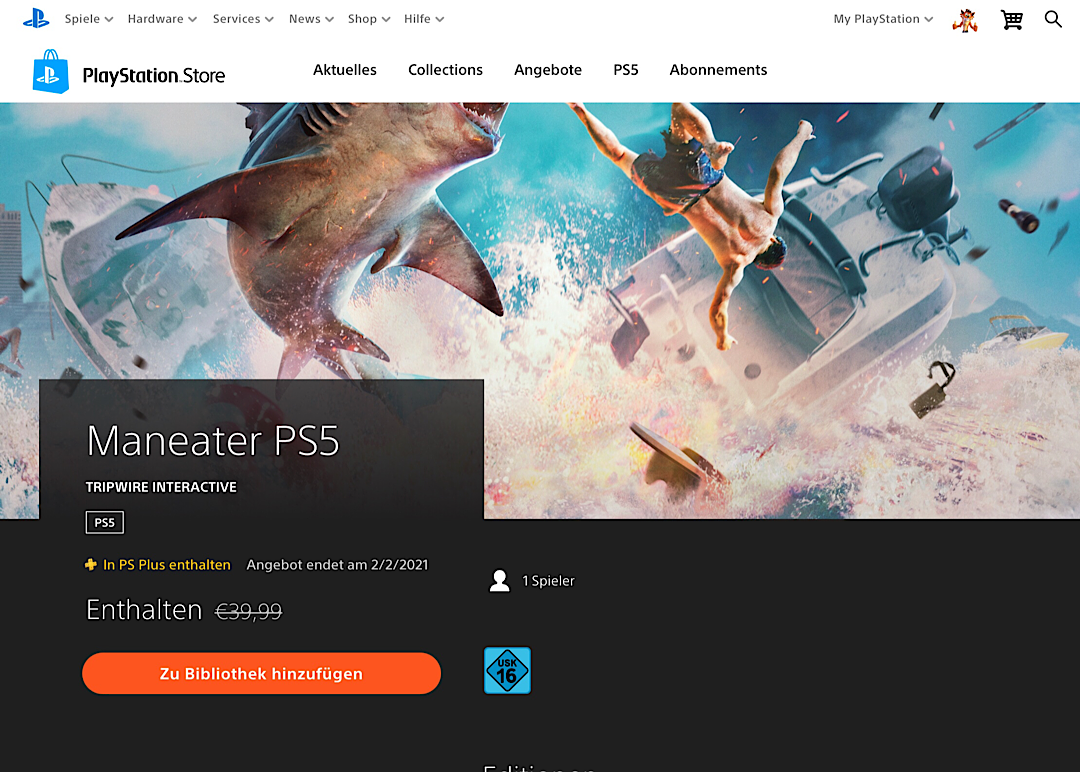Image resolution: width=1080 pixels, height=772 pixels.
Task: Open the PS5 store tab
Action: [626, 70]
